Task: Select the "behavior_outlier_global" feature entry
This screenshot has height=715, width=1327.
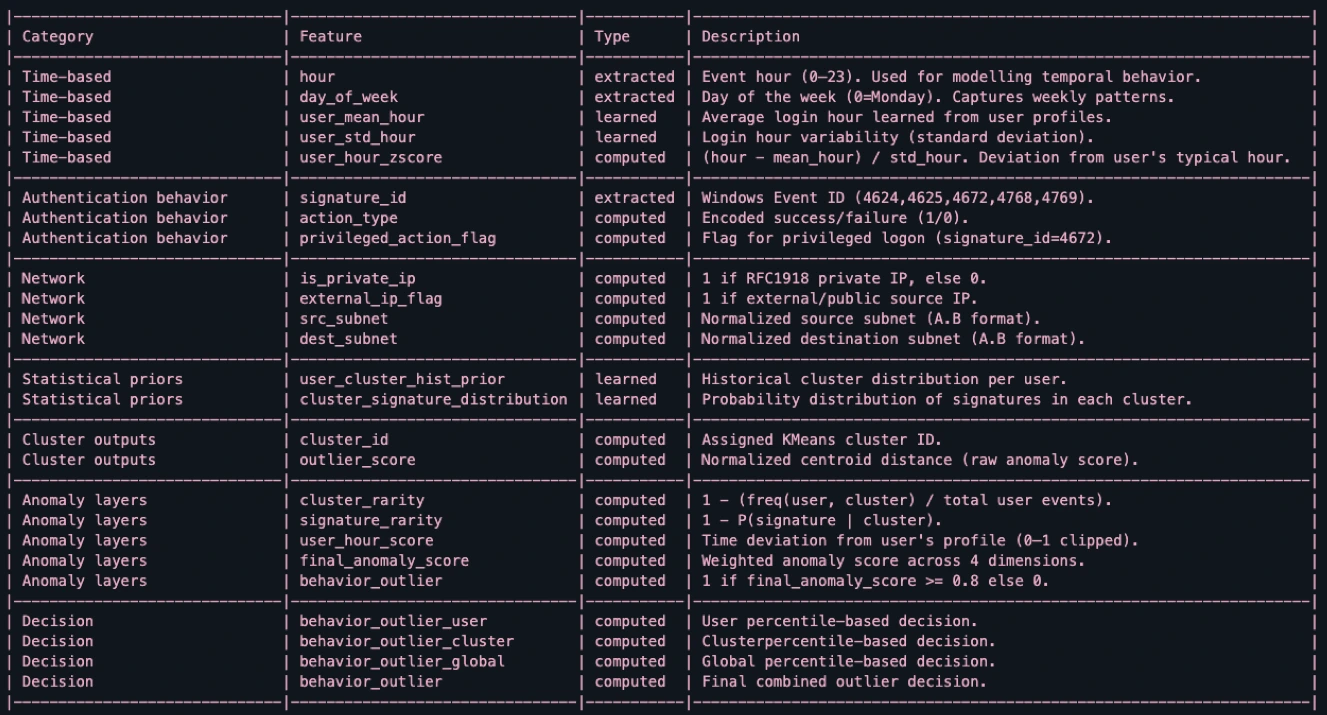Action: click(x=402, y=661)
